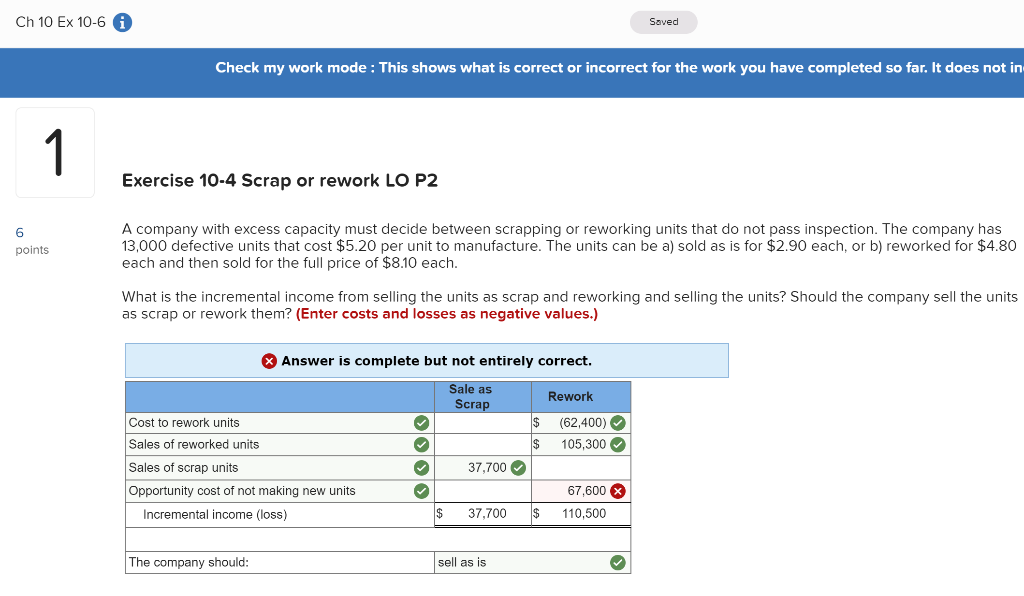Click 'Answer is complete but not entirely correct' message
Viewport: 1024px width, 596px height.
[436, 361]
